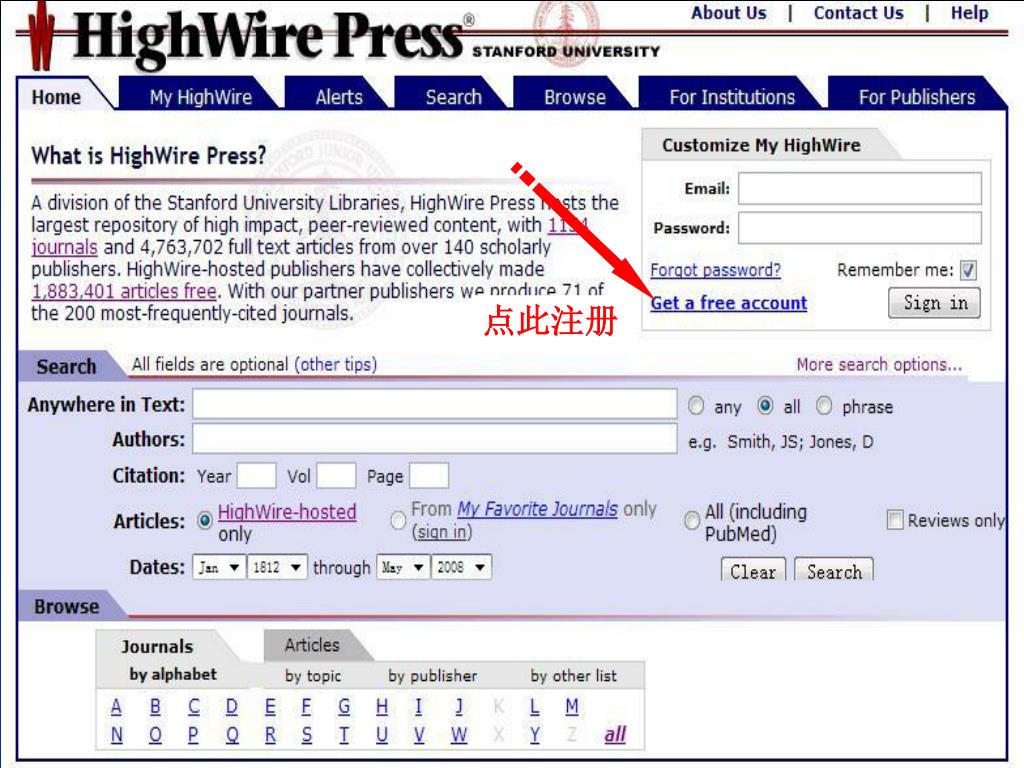Choose by alphabet option
The image size is (1024, 768).
173,675
